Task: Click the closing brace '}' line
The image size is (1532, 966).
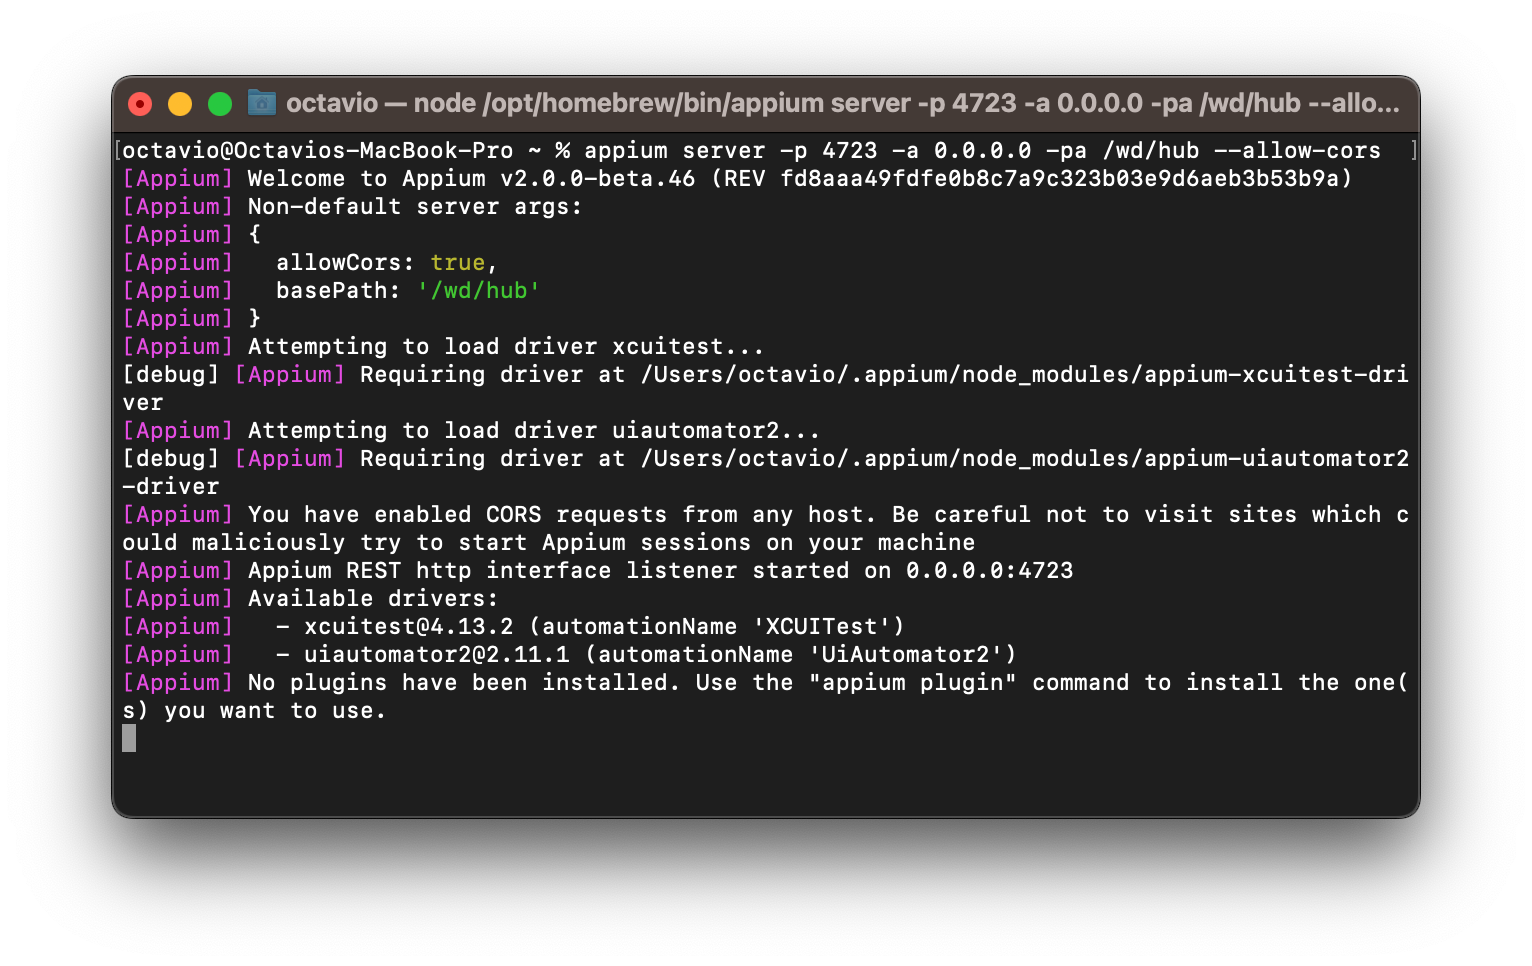Action: coord(191,318)
